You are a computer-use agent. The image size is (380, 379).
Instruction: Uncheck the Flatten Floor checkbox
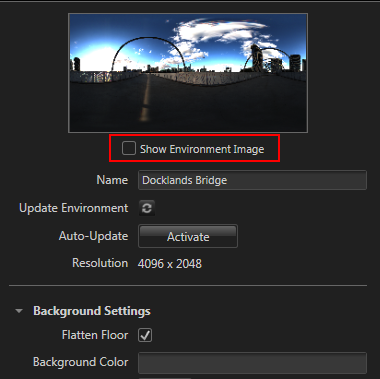(x=145, y=335)
